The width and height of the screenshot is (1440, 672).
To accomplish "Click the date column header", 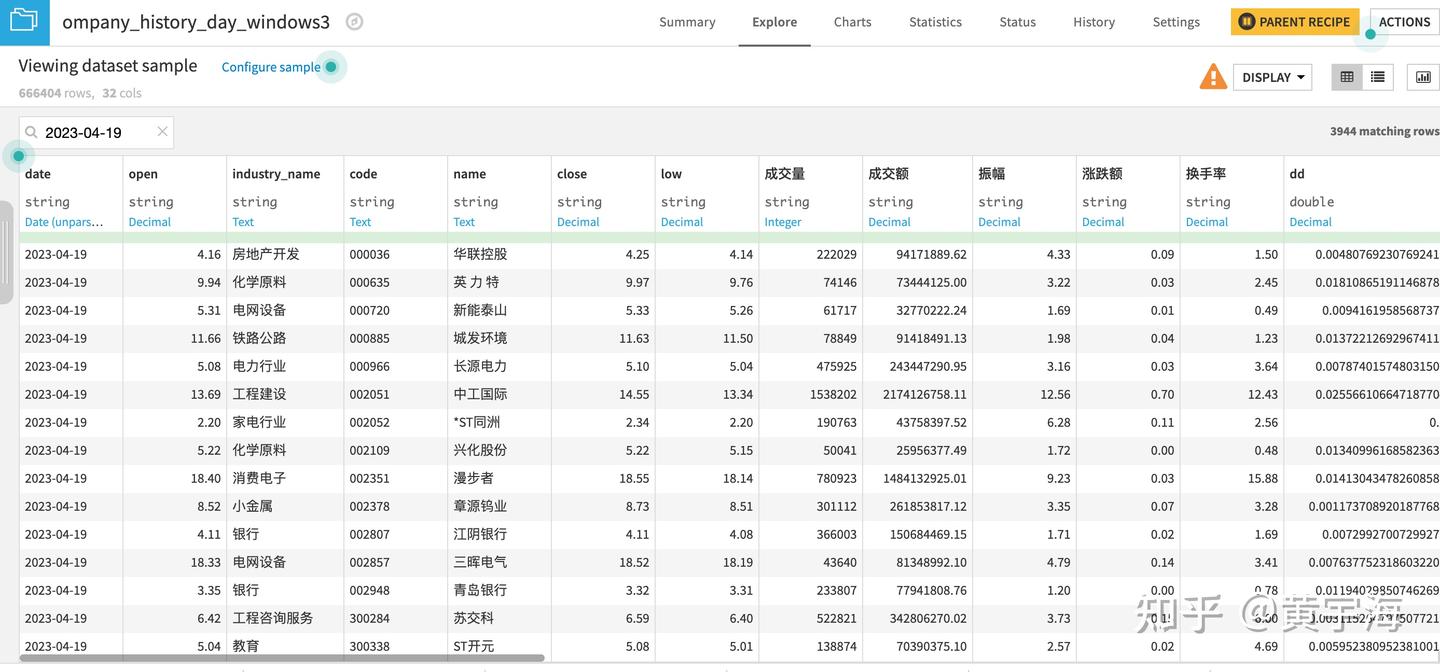I will [x=37, y=173].
